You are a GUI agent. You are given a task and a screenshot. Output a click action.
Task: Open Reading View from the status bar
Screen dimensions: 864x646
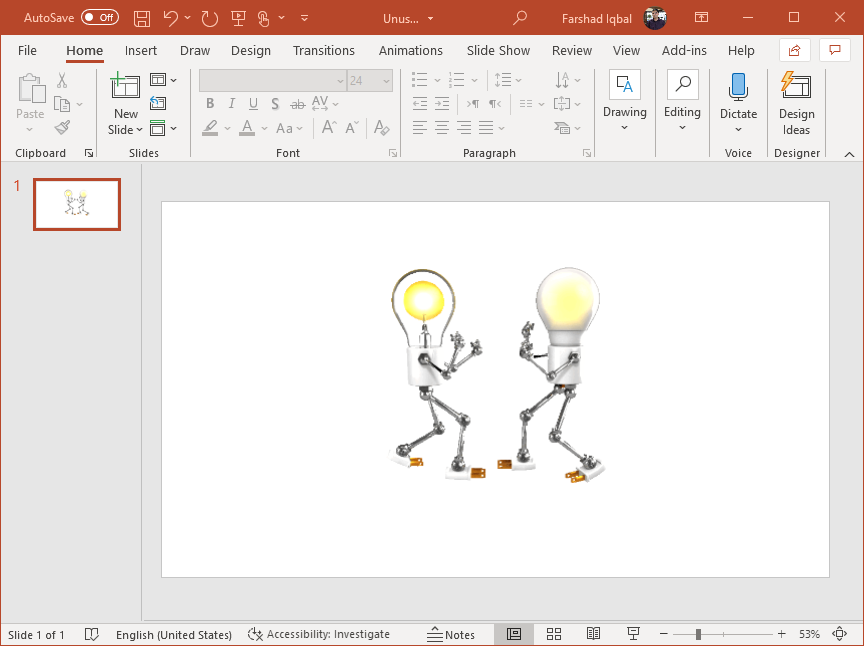pyautogui.click(x=593, y=634)
